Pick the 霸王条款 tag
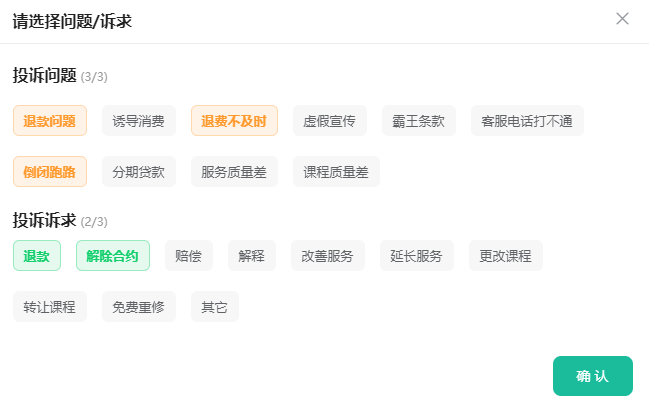Screen dimensions: 649x403 pos(419,120)
